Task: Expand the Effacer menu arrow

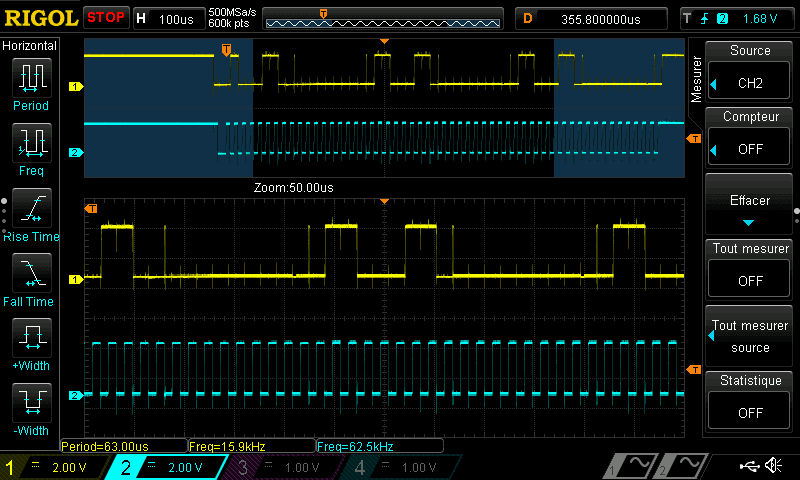Action: 748,222
